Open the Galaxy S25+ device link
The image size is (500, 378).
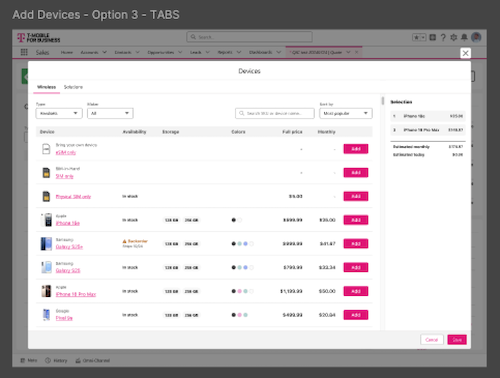(69, 247)
